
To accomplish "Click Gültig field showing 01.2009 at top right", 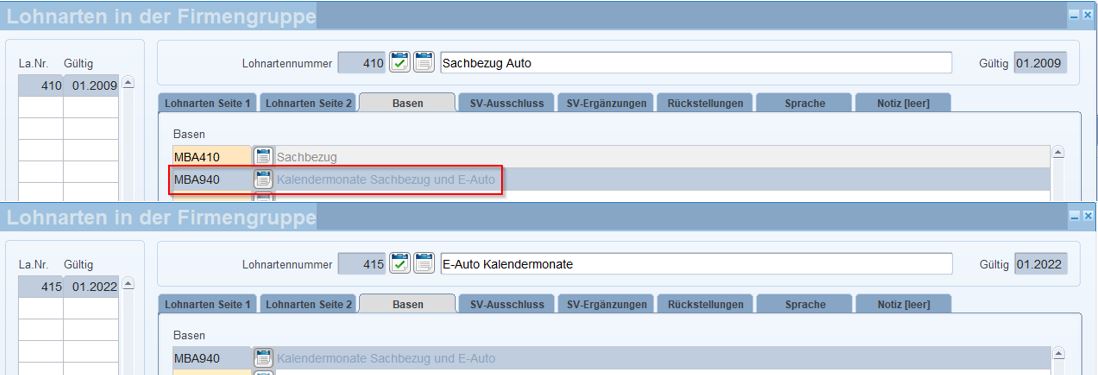I will [1041, 62].
